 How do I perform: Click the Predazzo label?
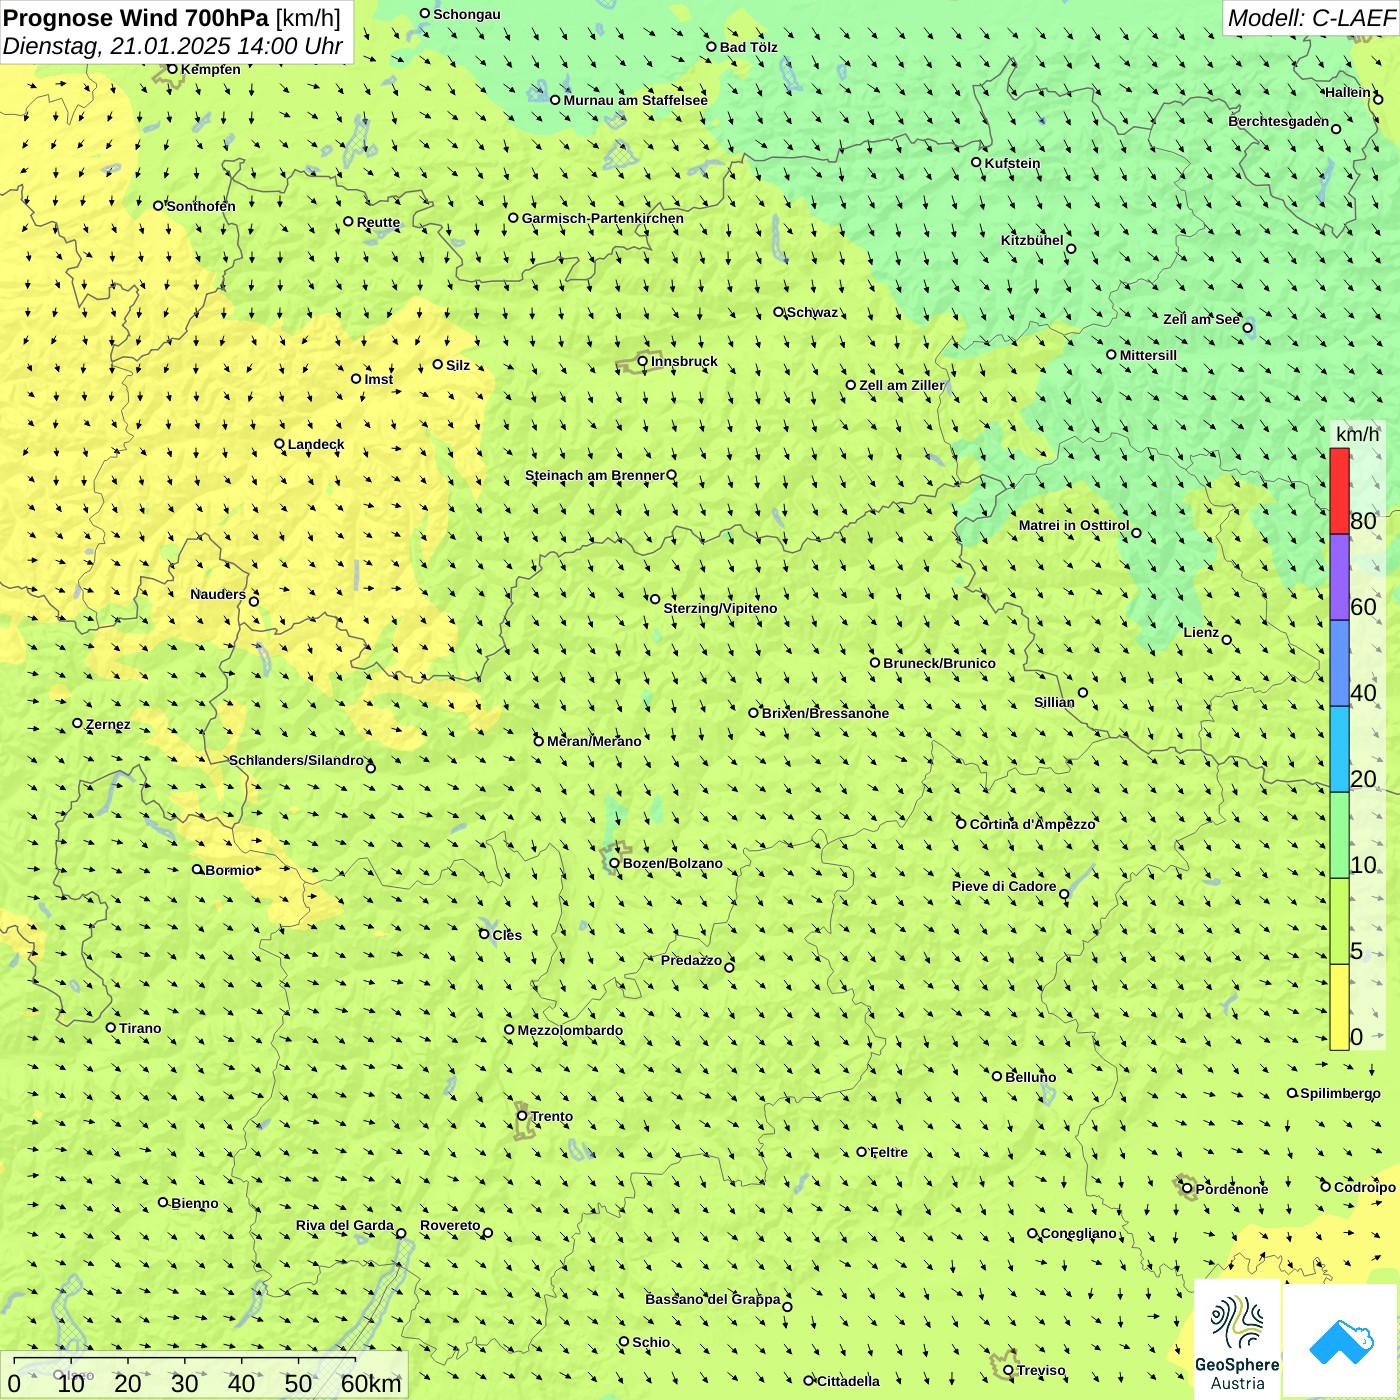coord(691,960)
